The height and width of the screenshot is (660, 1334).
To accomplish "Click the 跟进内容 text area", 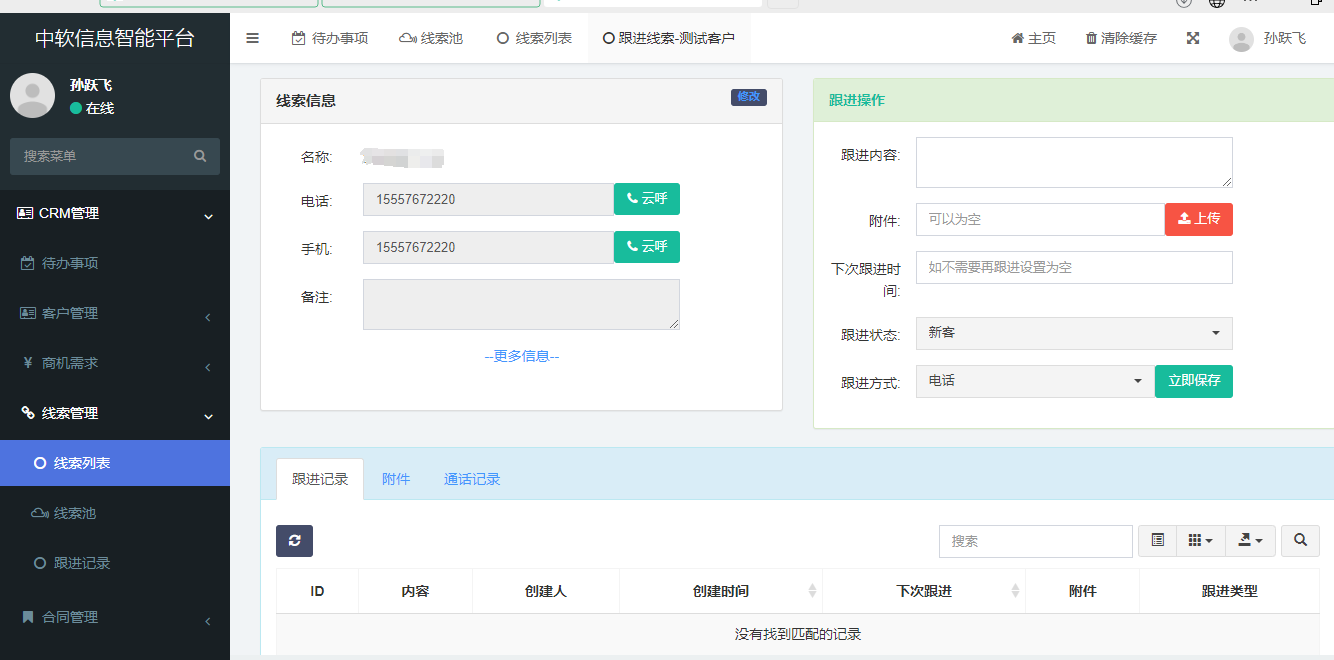I will 1073,162.
